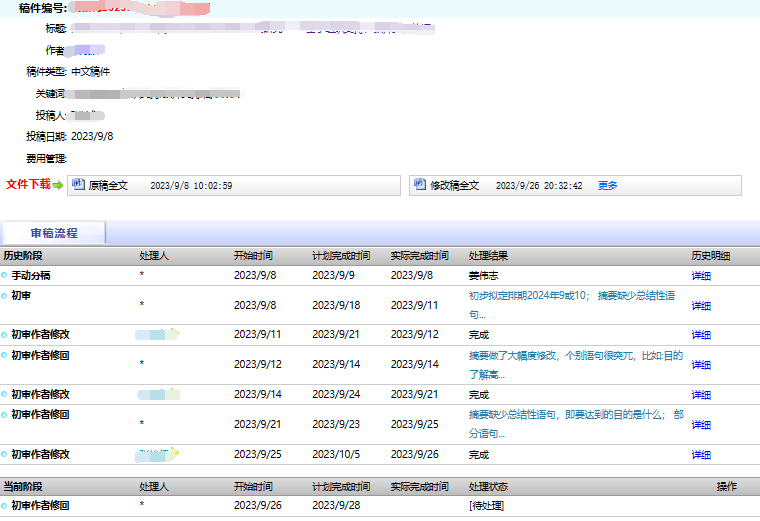View 详细 for 初审作者修改 started 2023/9/25

[701, 455]
